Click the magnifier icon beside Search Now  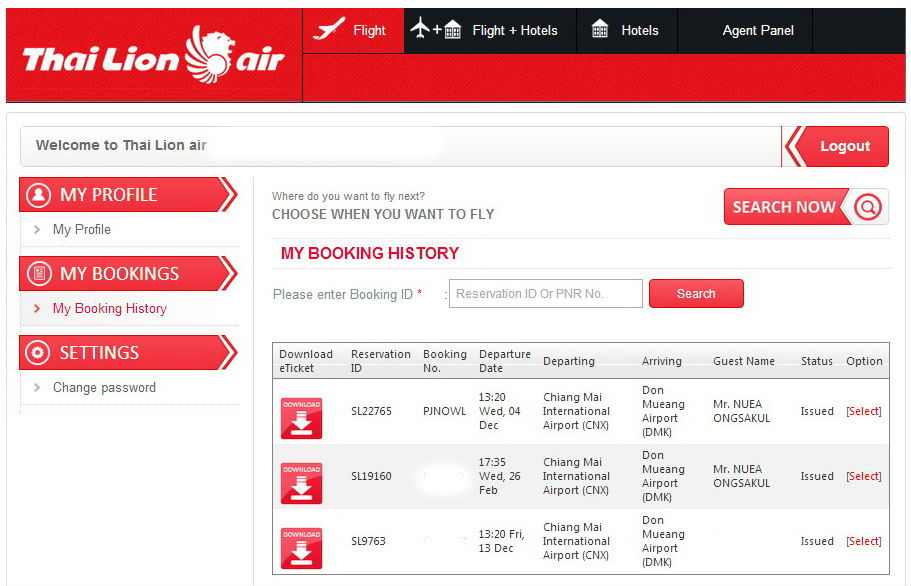click(868, 207)
